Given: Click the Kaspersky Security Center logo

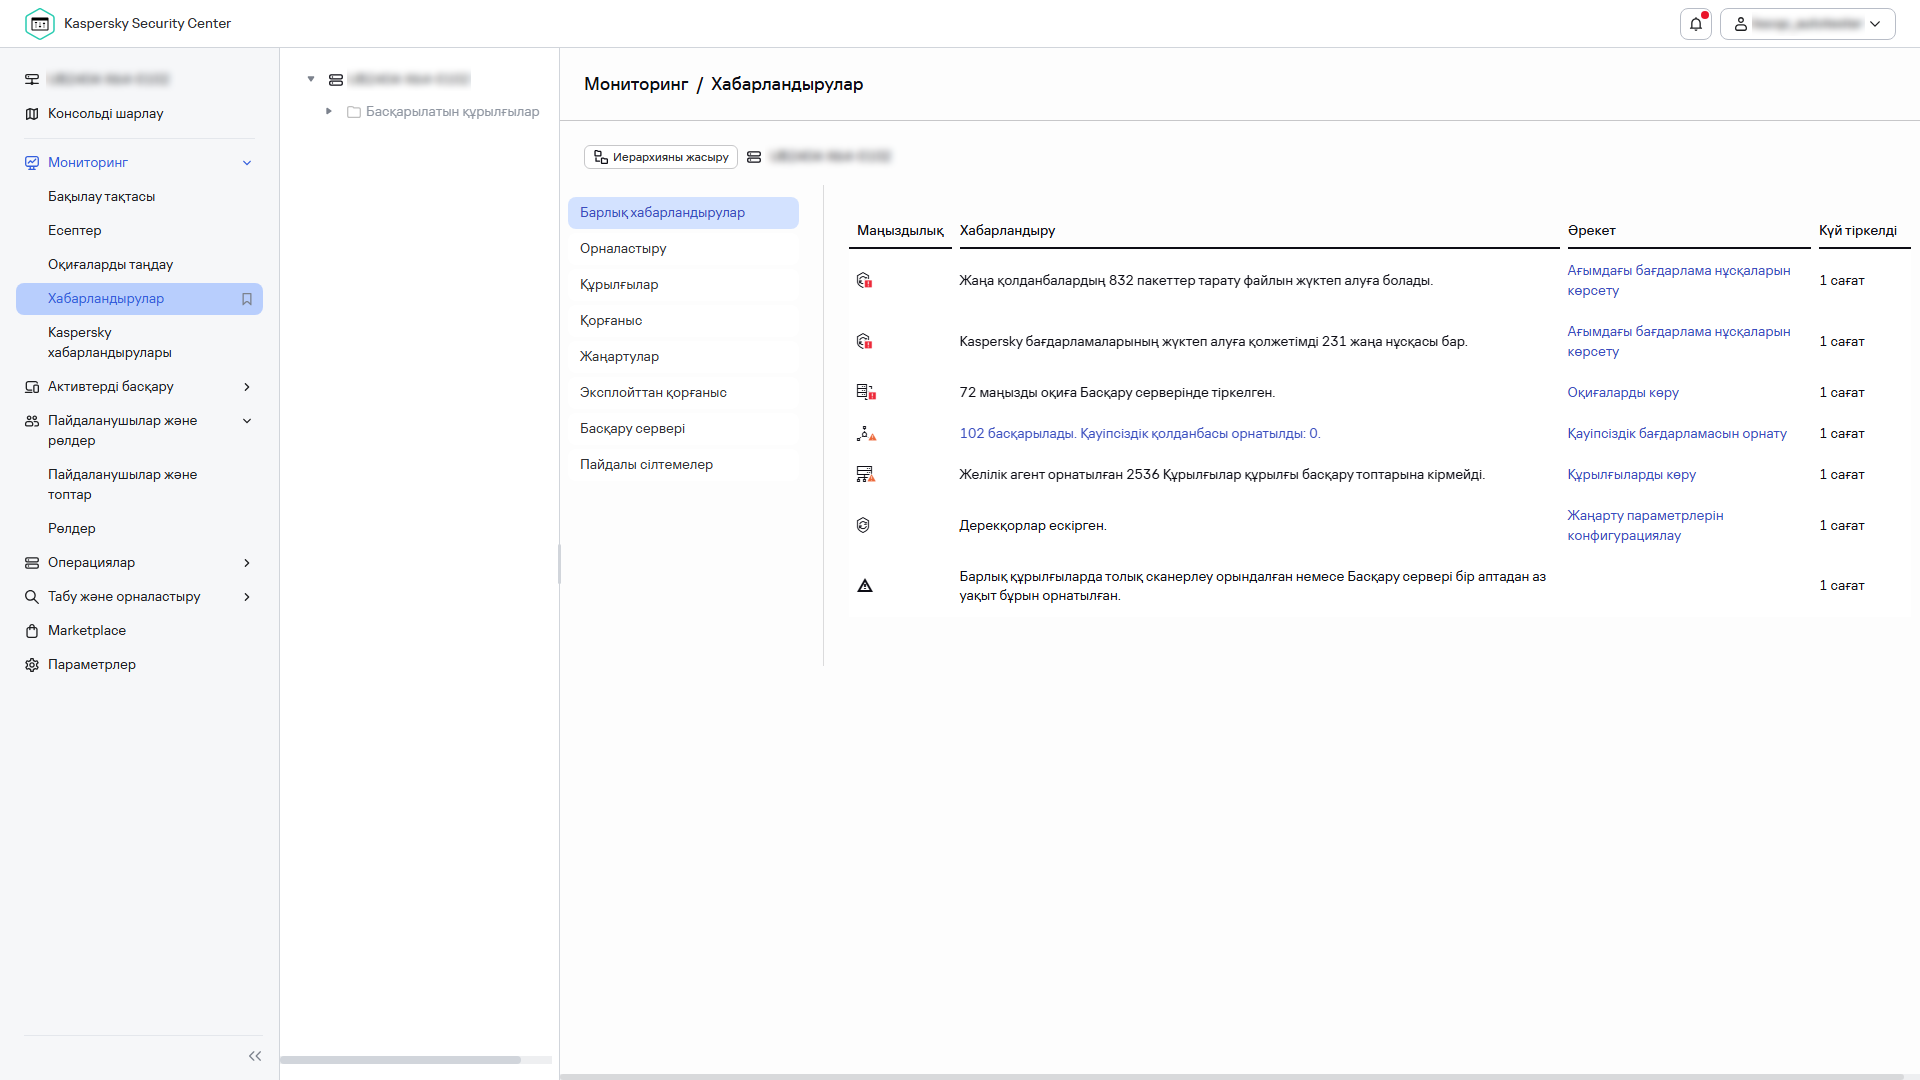Looking at the screenshot, I should [40, 23].
